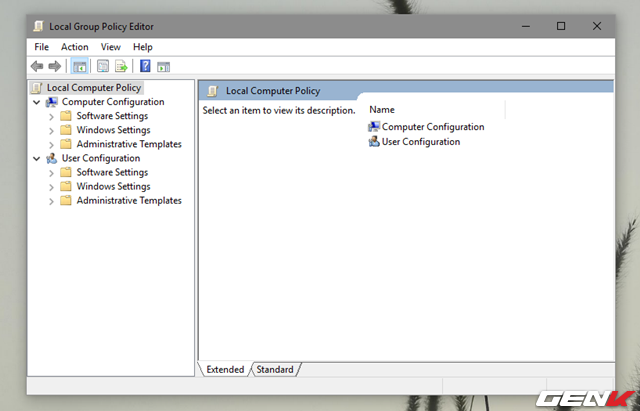Select Windows Settings label under Computer Configuration
Viewport: 640px width, 411px height.
pos(113,130)
